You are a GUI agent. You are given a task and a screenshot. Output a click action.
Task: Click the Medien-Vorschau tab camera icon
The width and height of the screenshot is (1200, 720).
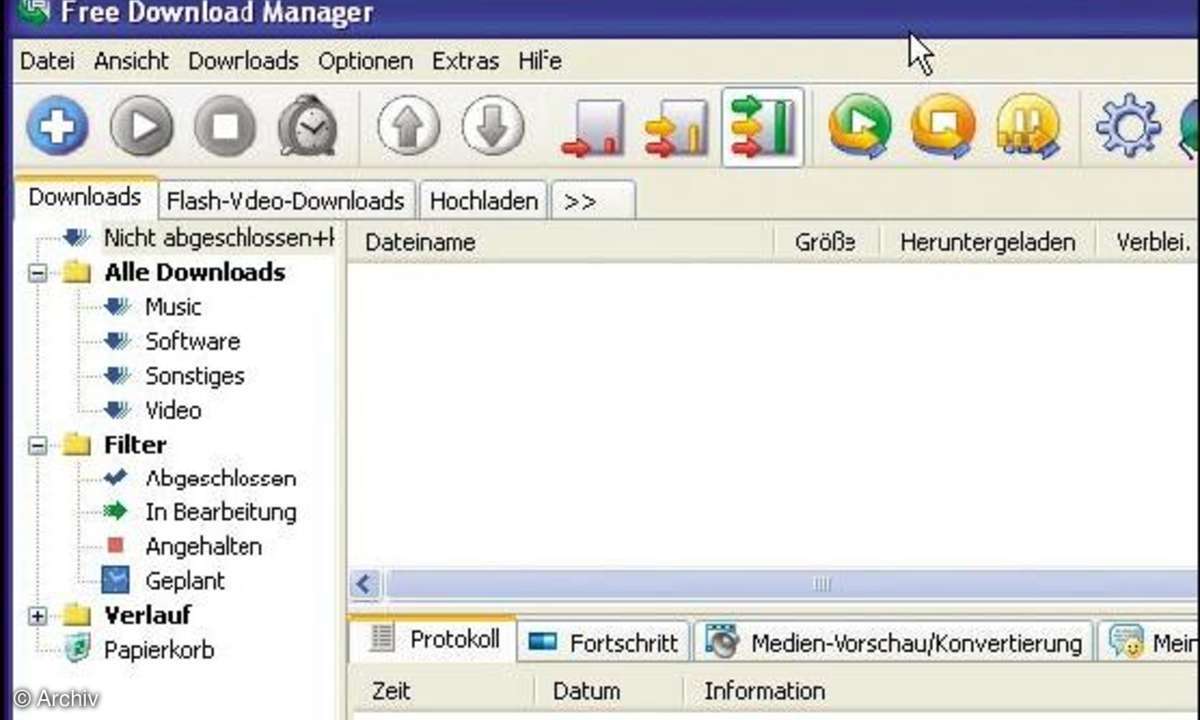point(722,642)
